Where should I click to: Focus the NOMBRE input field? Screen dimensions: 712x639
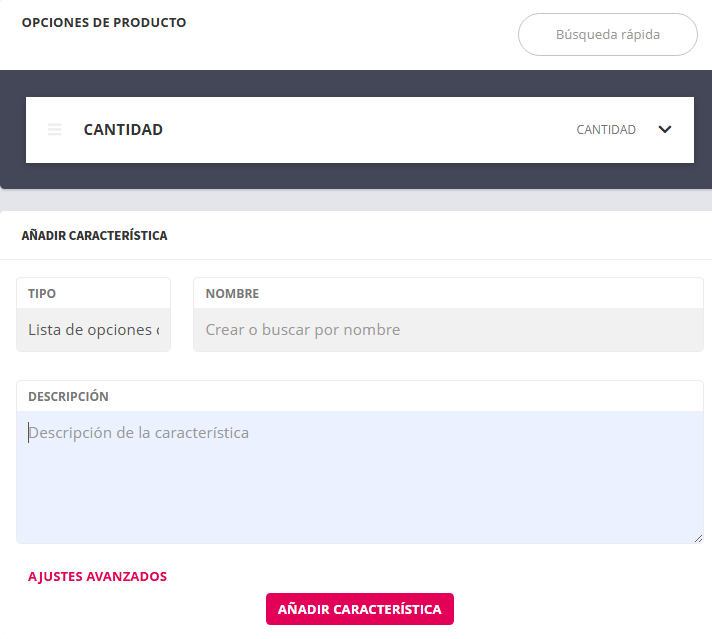[x=448, y=330]
